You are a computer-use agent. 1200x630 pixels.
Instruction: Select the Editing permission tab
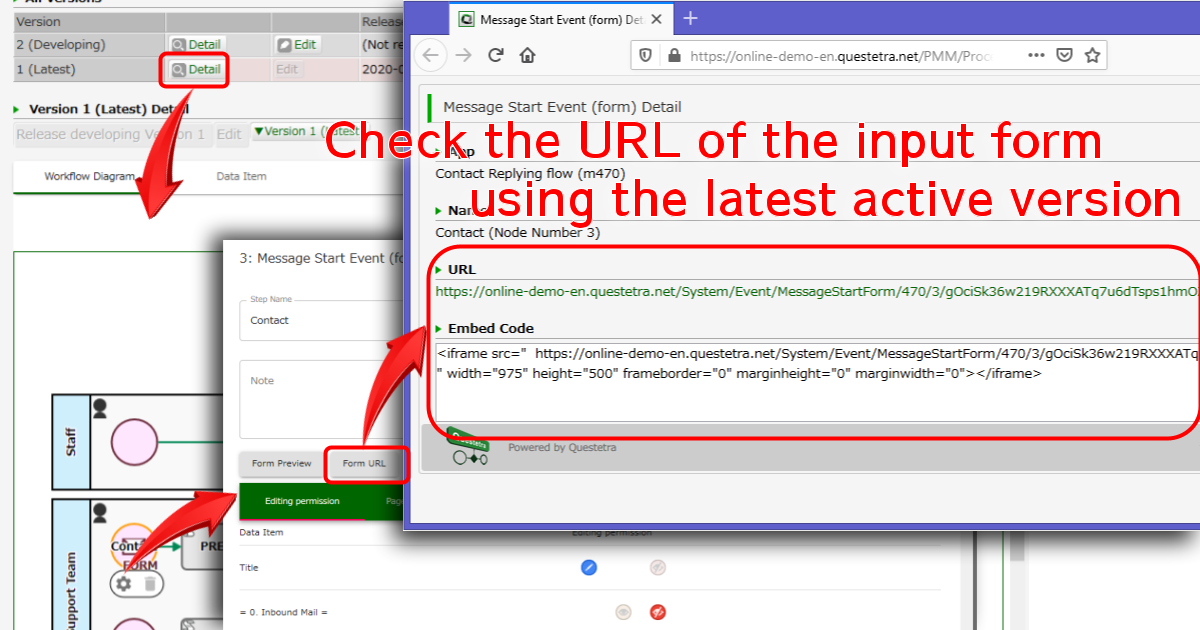302,501
